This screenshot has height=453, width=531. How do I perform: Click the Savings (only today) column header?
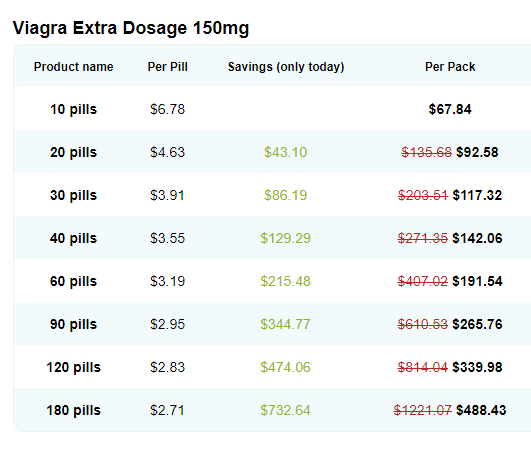pos(286,67)
